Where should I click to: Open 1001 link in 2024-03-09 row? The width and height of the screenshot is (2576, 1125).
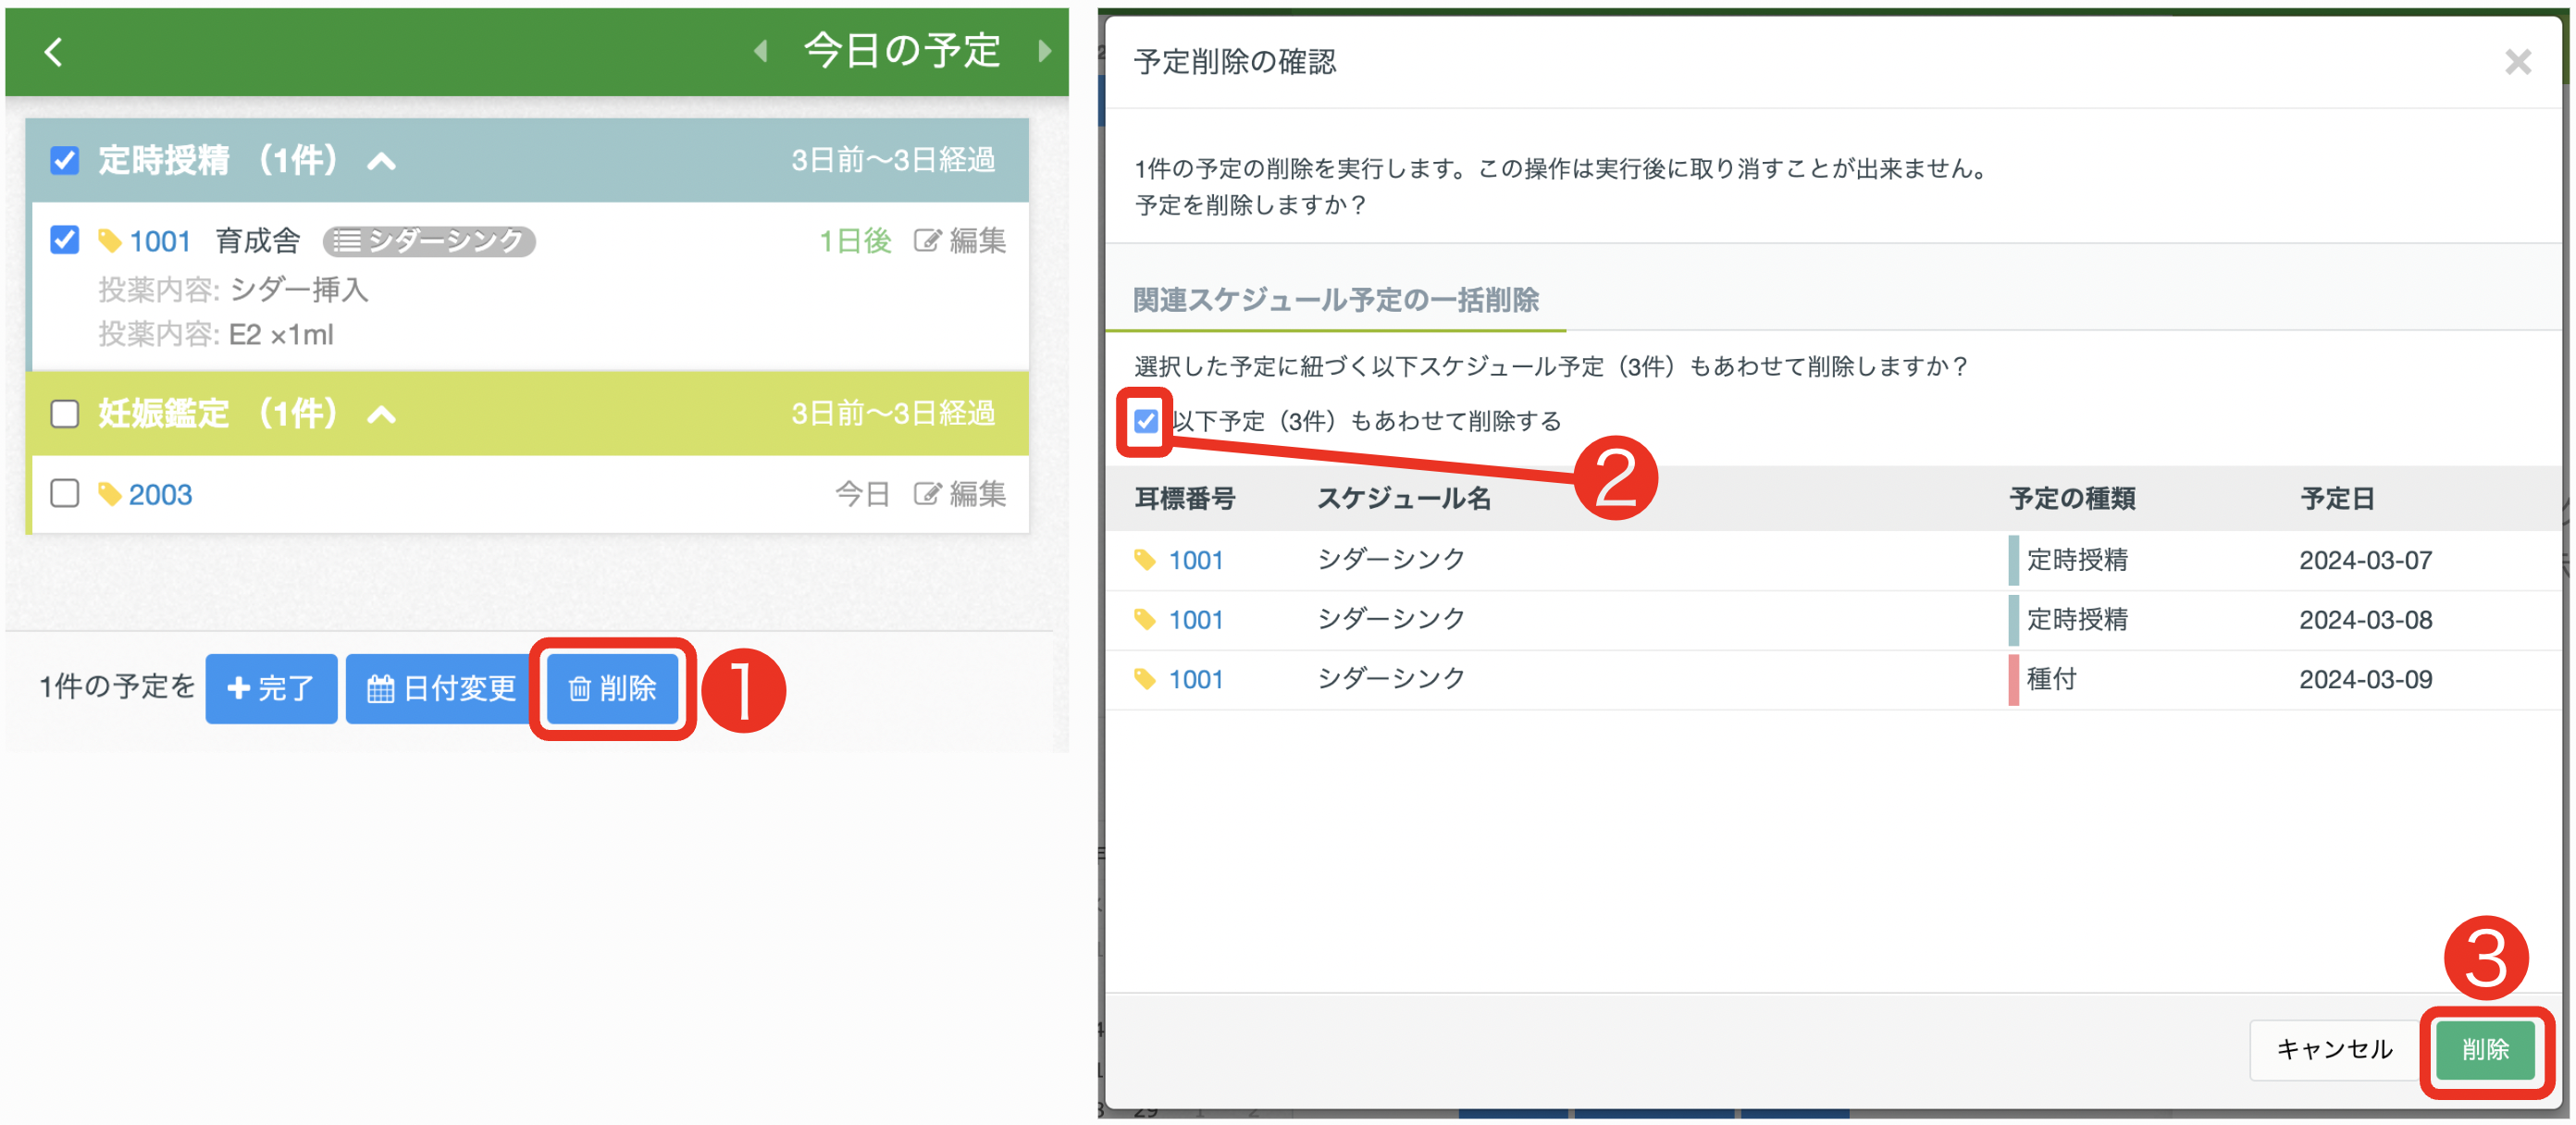tap(1196, 680)
